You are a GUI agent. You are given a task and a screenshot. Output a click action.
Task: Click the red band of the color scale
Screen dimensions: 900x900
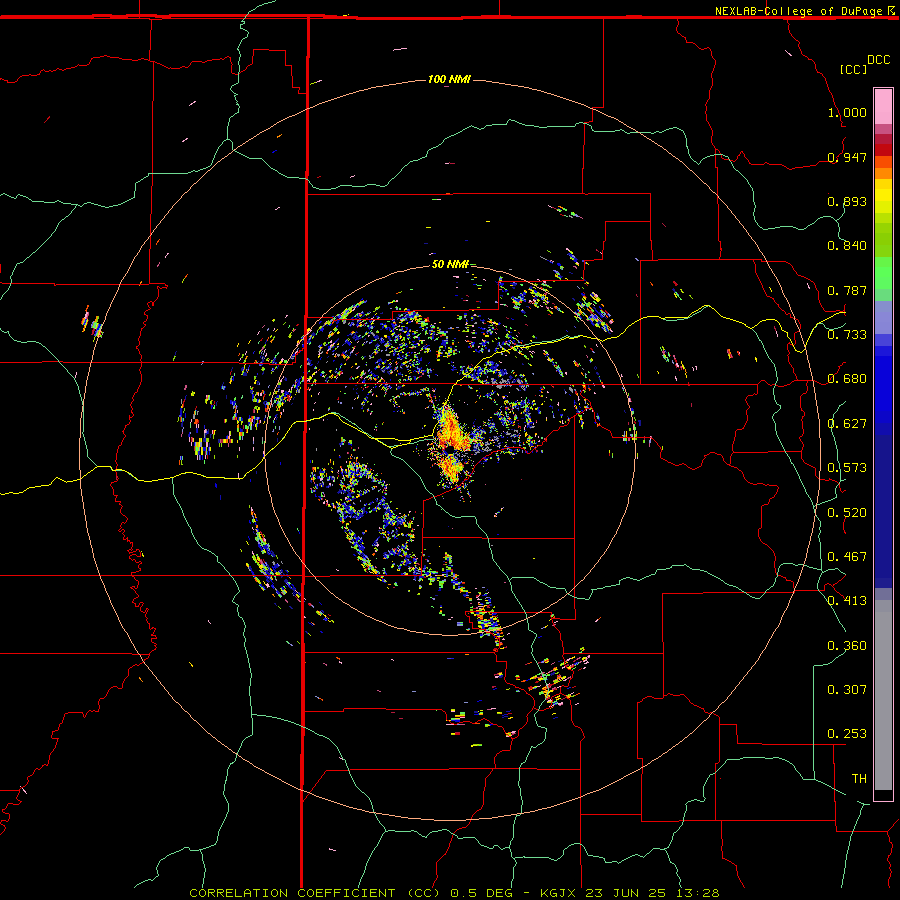point(883,149)
